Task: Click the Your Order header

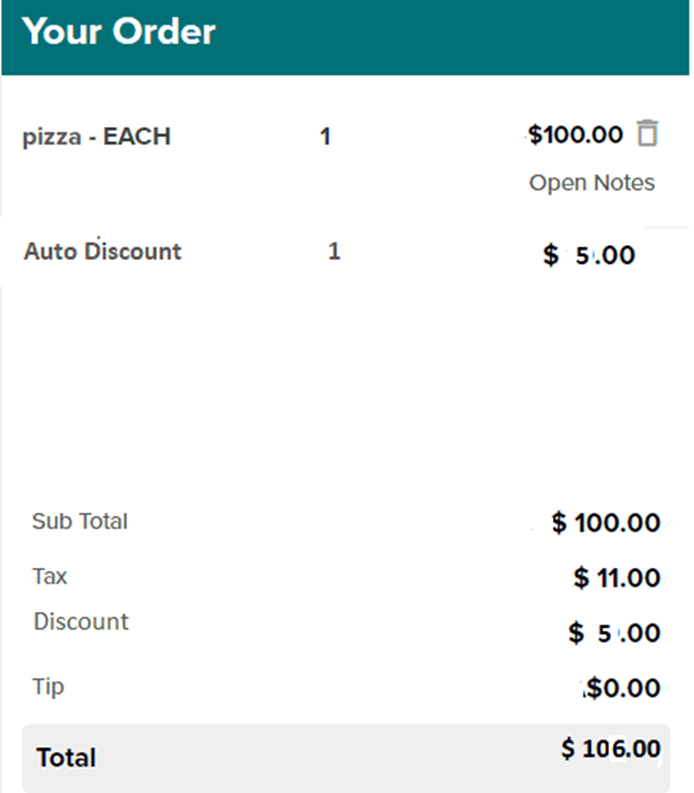Action: click(x=118, y=32)
